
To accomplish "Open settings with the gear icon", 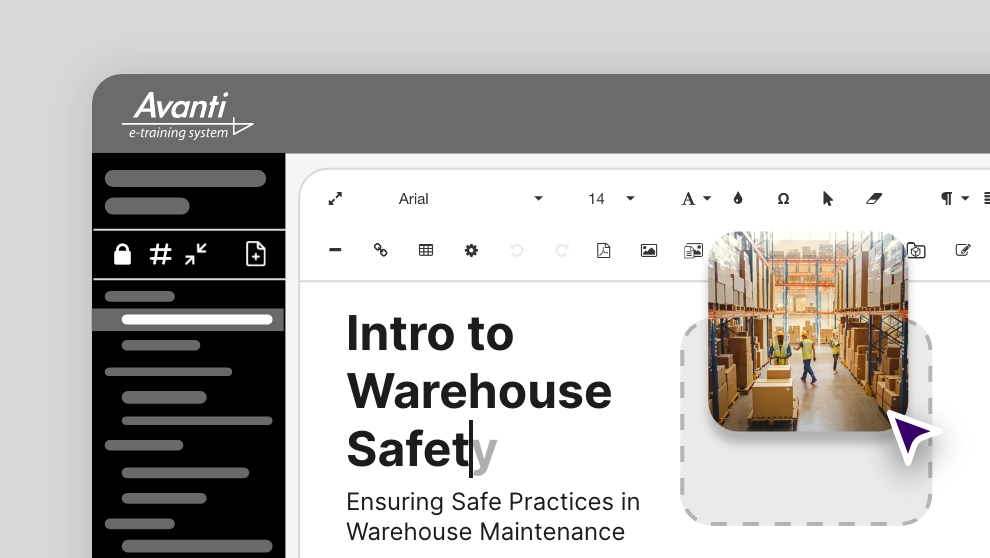I will pyautogui.click(x=471, y=250).
